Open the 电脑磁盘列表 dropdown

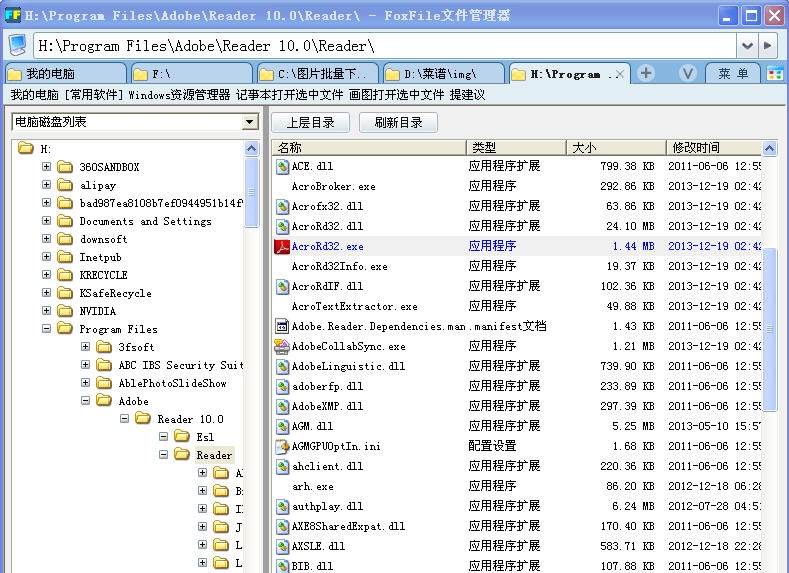pos(249,122)
